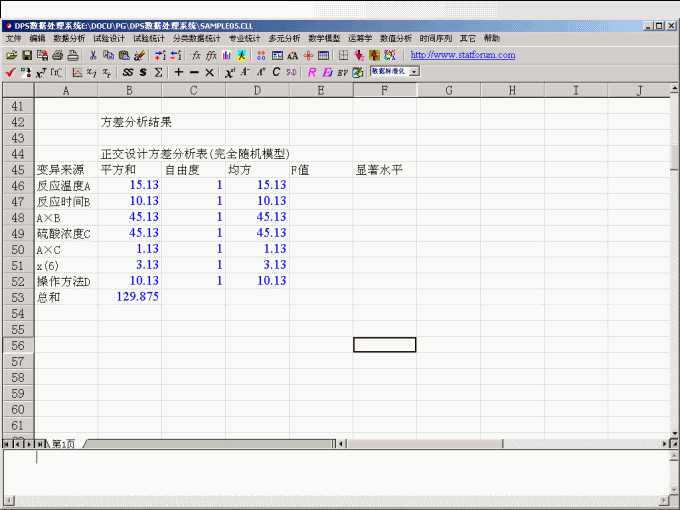Click the vertical scrollbar down arrow
Screen dimensions: 680x510
pyautogui.click(x=674, y=432)
